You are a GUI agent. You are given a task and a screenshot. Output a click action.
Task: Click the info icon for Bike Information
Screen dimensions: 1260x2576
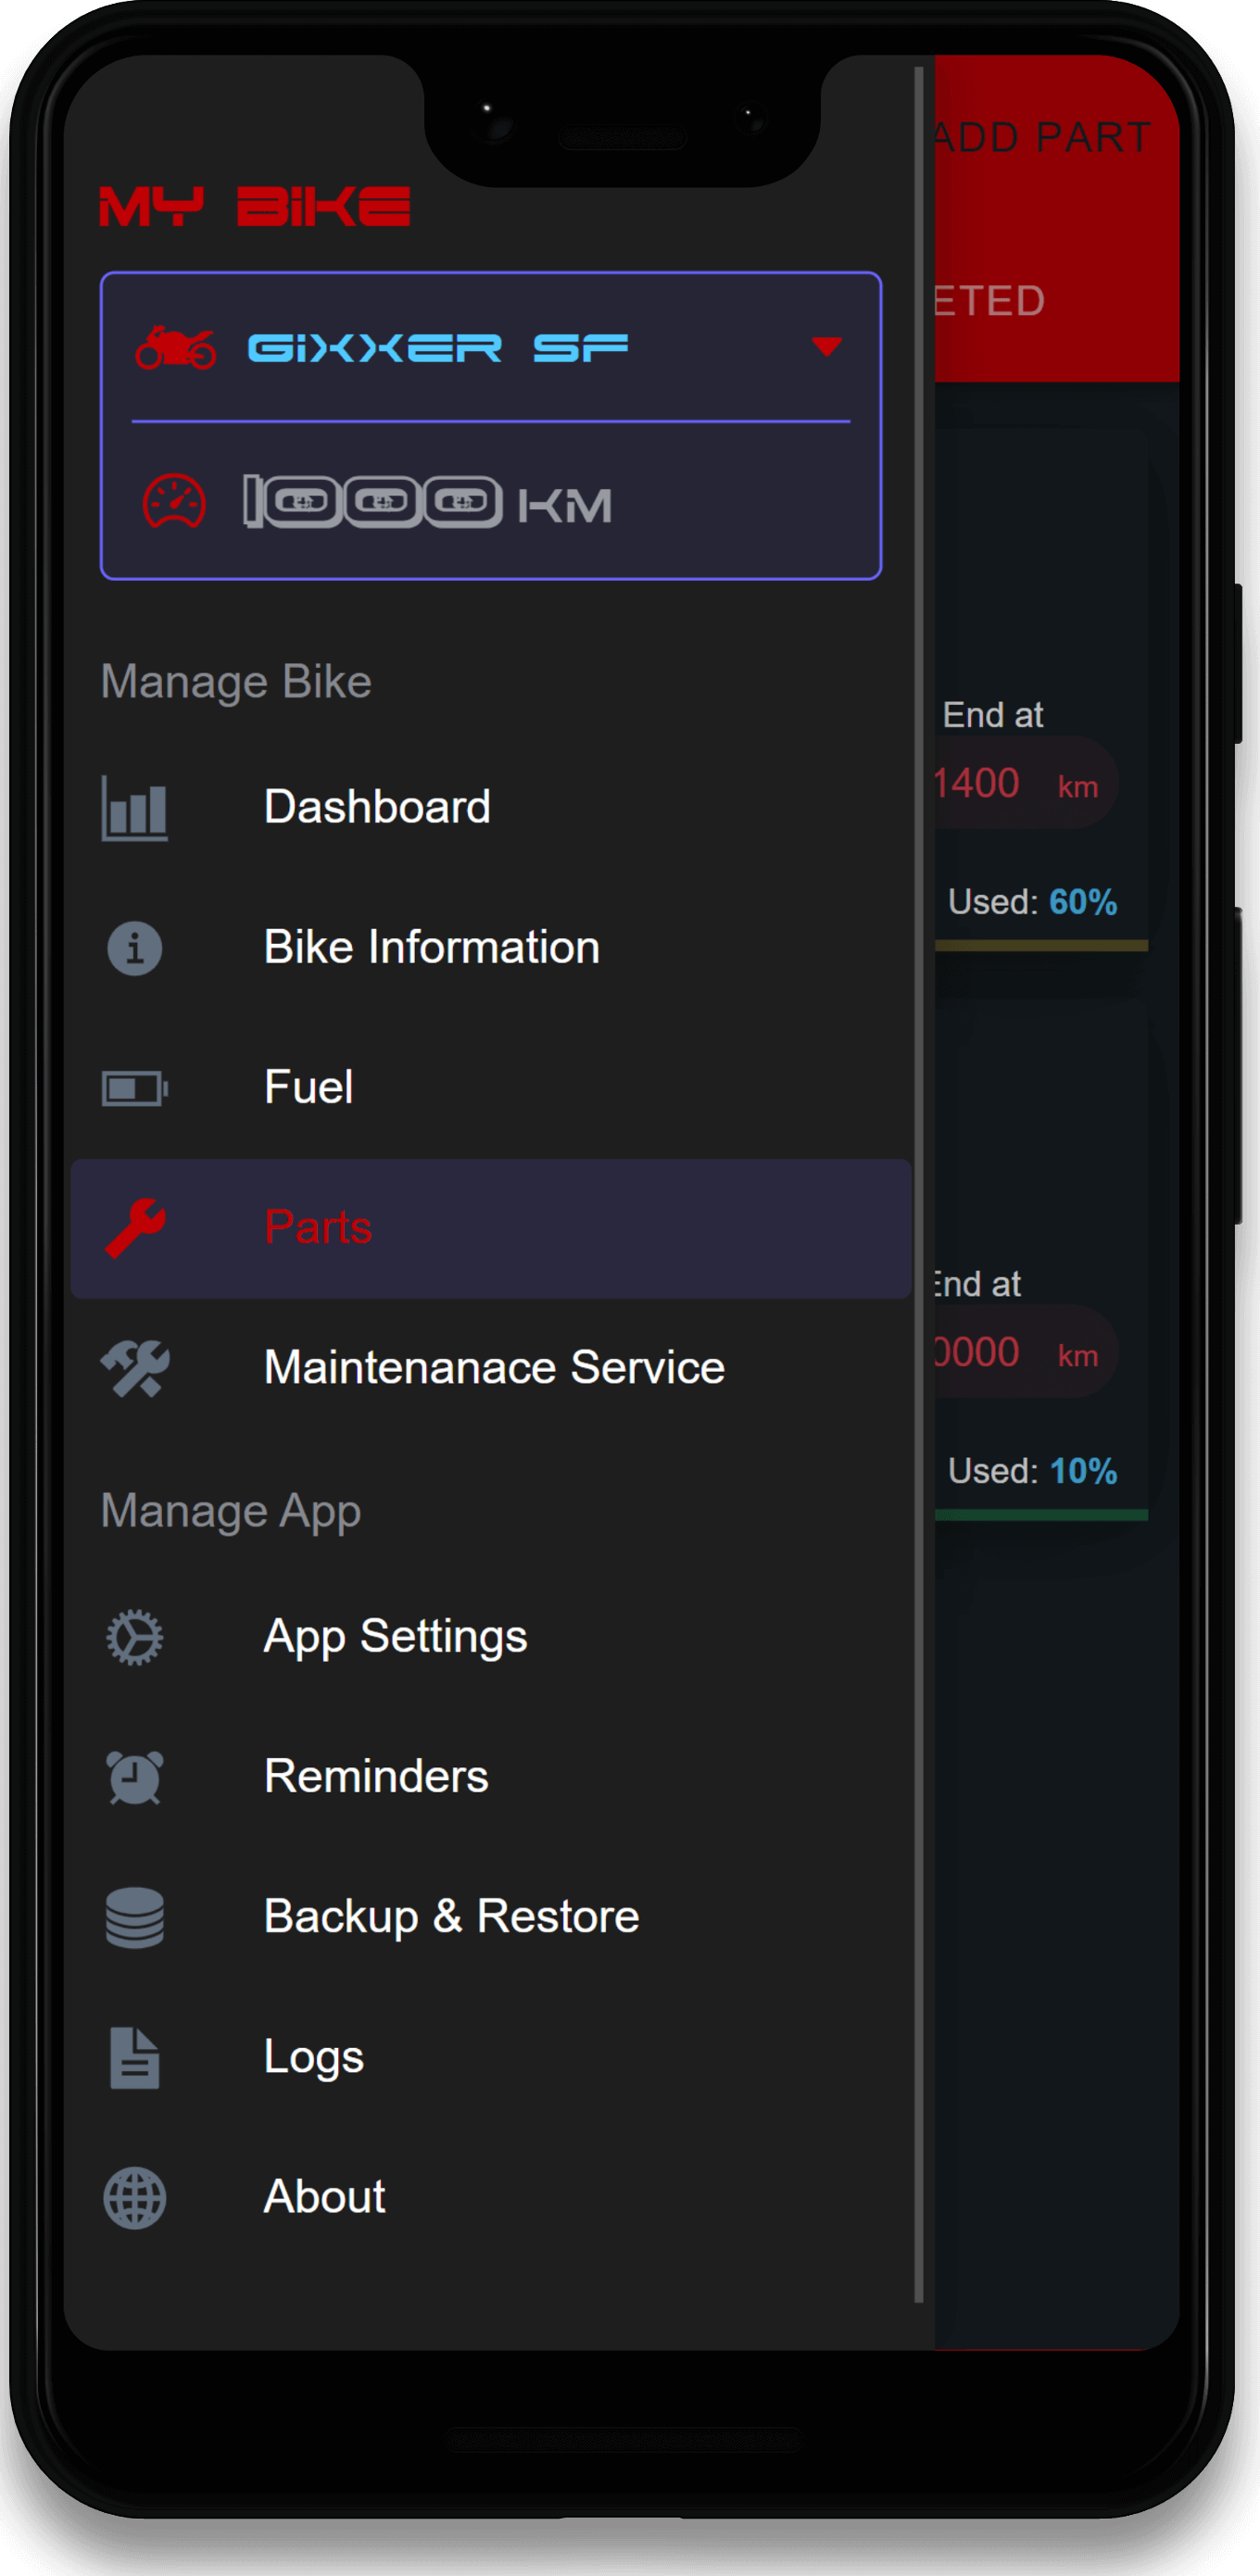pos(134,947)
